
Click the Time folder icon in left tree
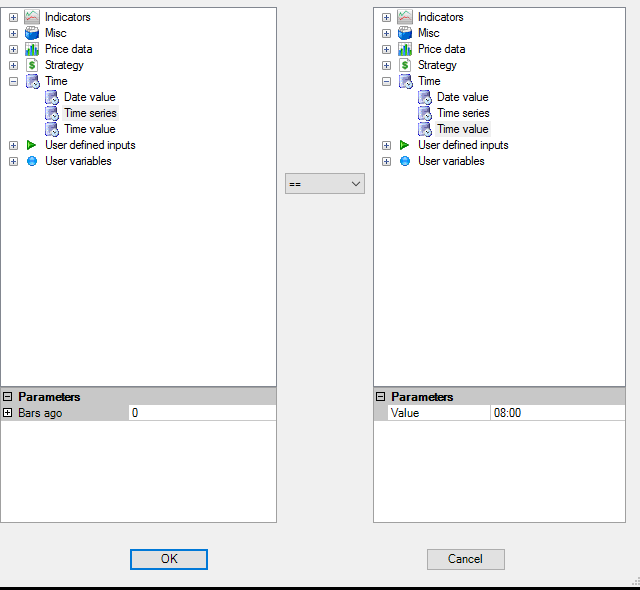coord(33,81)
